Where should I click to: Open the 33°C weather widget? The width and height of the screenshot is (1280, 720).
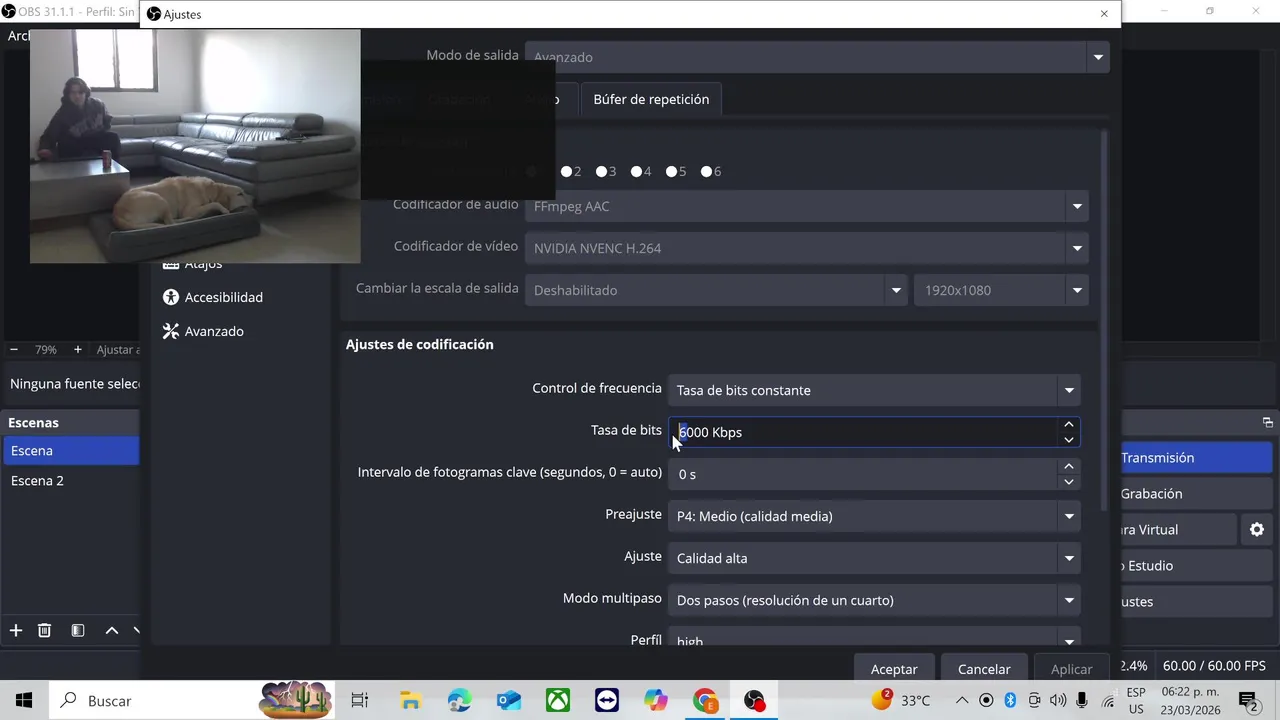click(x=901, y=700)
